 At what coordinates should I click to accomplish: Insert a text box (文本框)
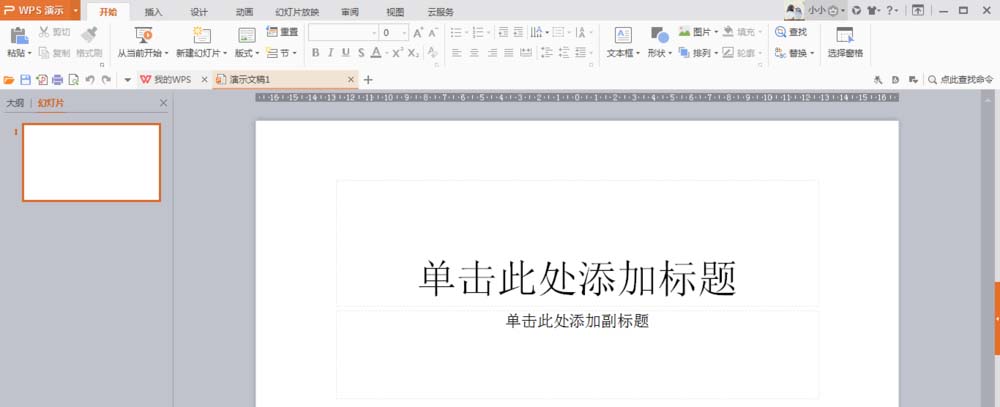coord(622,36)
